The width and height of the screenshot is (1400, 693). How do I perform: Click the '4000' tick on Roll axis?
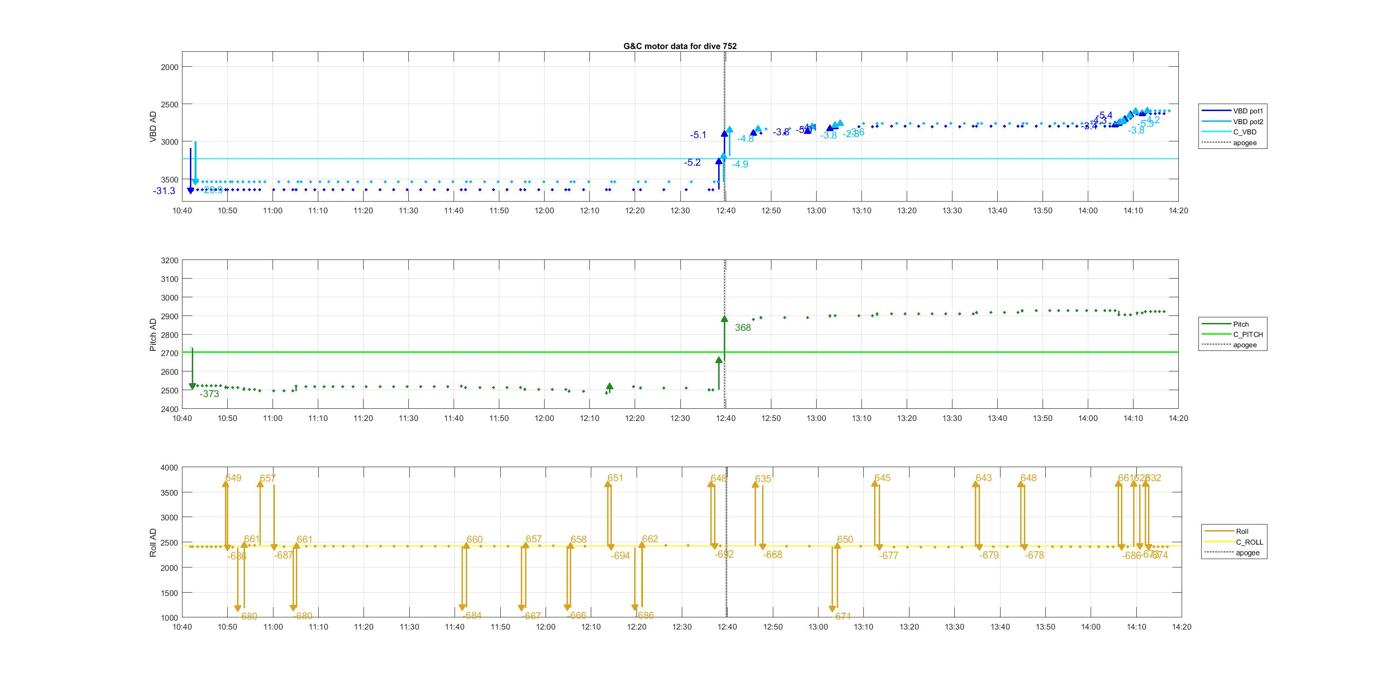[168, 468]
